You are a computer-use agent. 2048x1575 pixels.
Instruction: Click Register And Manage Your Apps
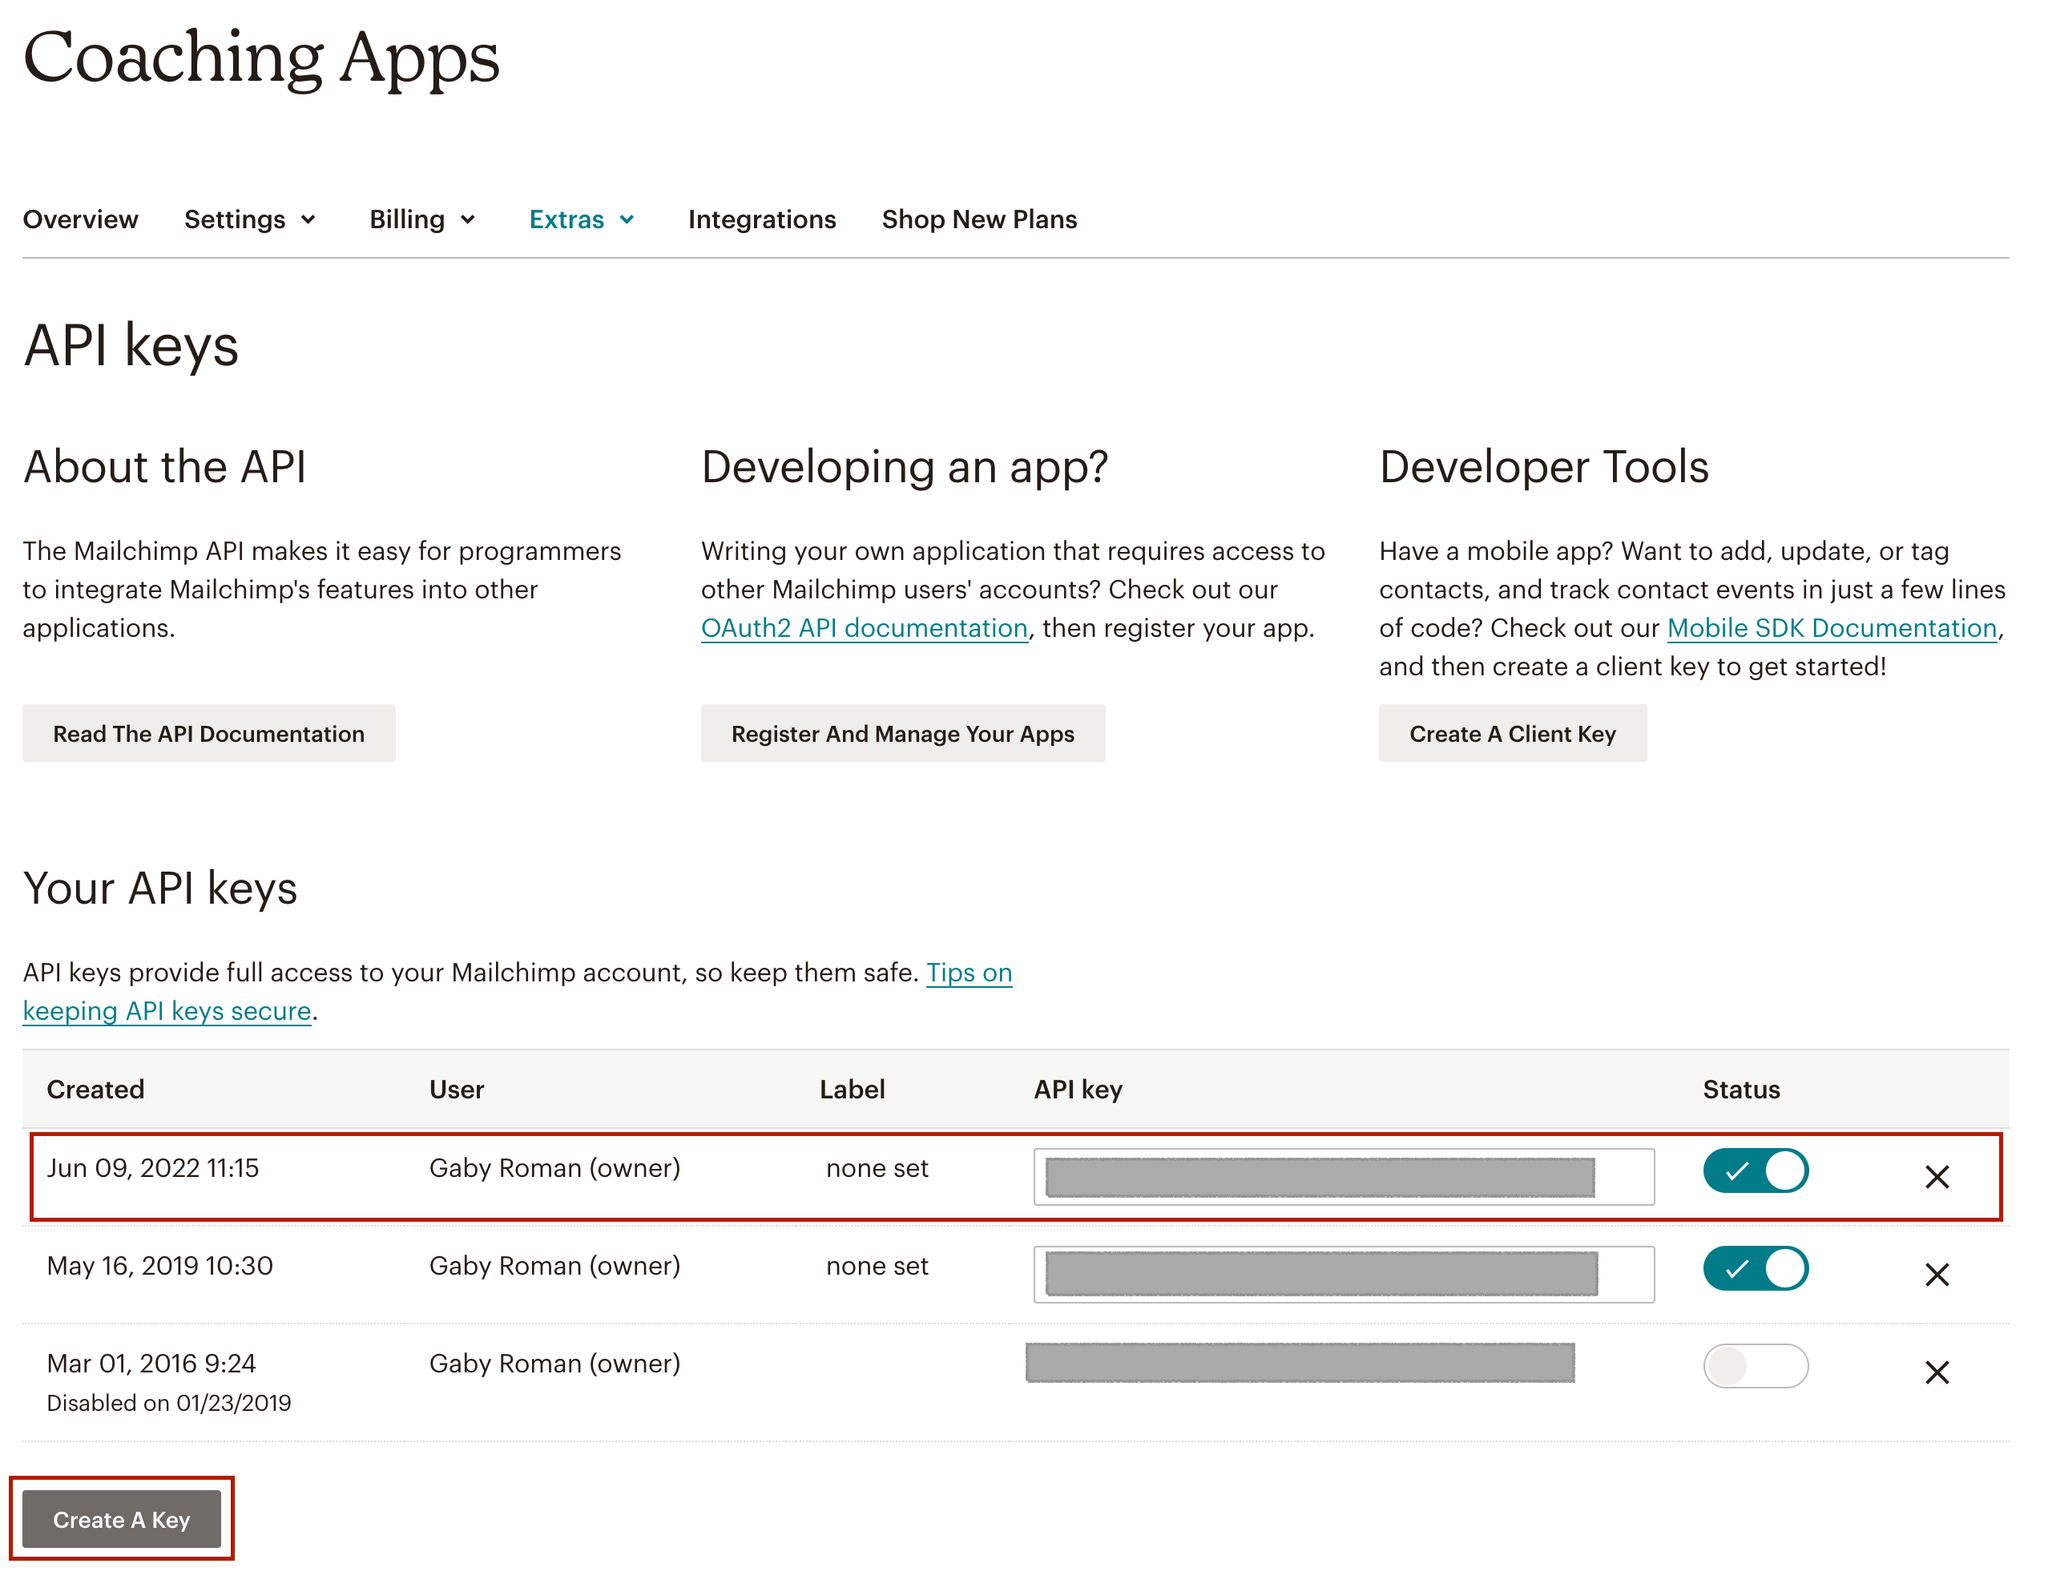pos(903,733)
